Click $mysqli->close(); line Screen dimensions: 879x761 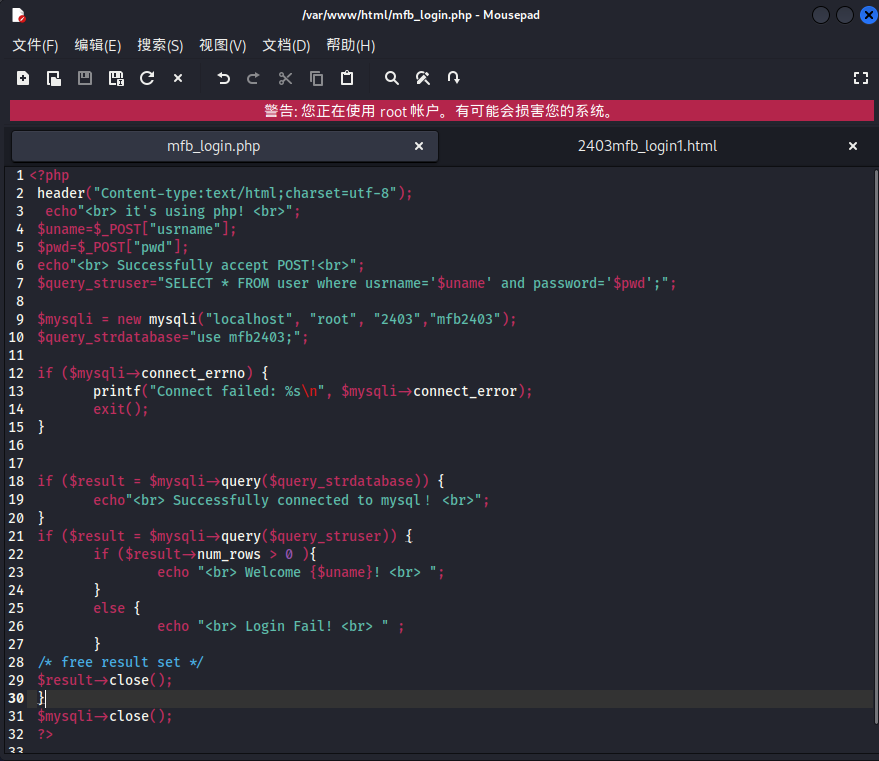pyautogui.click(x=105, y=716)
